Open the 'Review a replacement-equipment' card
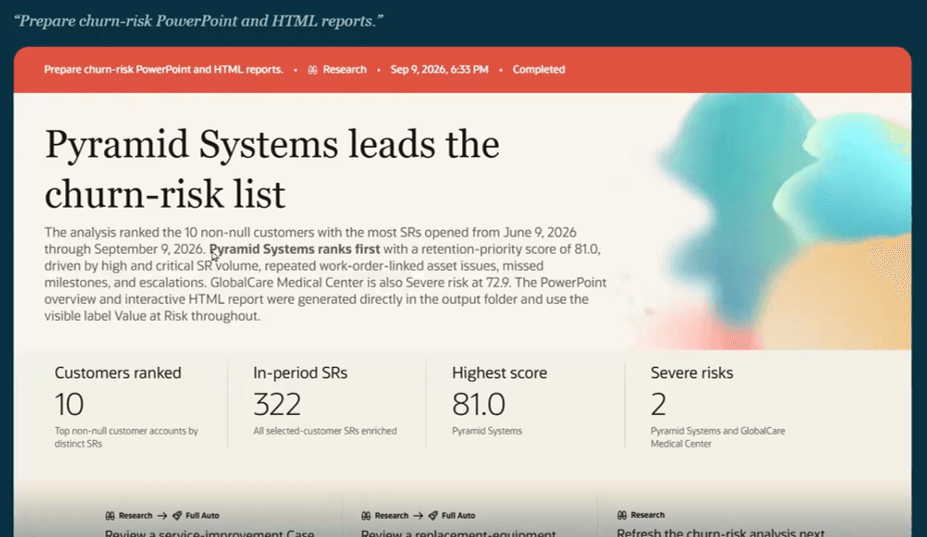The height and width of the screenshot is (537, 927). (x=458, y=532)
